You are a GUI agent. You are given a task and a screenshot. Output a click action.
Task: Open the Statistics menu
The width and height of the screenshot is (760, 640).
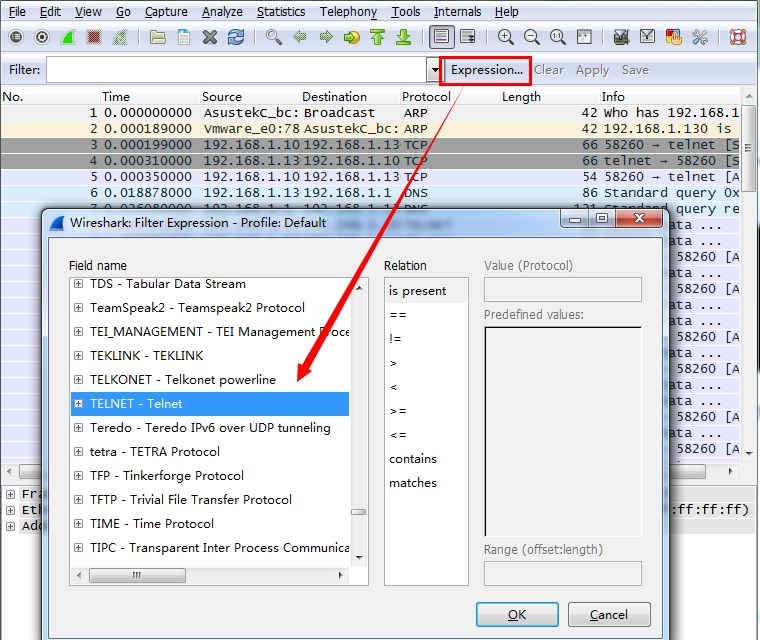click(x=281, y=12)
